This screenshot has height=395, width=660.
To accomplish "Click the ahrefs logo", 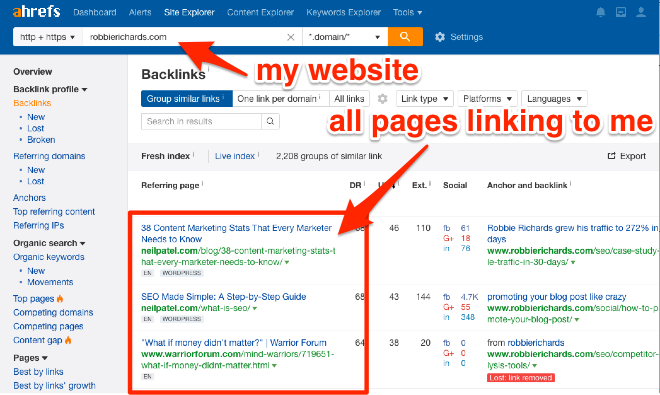I will pyautogui.click(x=37, y=11).
